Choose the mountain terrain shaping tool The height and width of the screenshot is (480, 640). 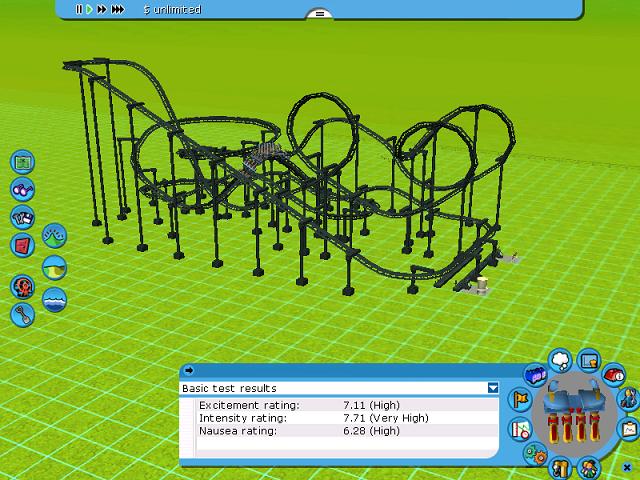[54, 236]
